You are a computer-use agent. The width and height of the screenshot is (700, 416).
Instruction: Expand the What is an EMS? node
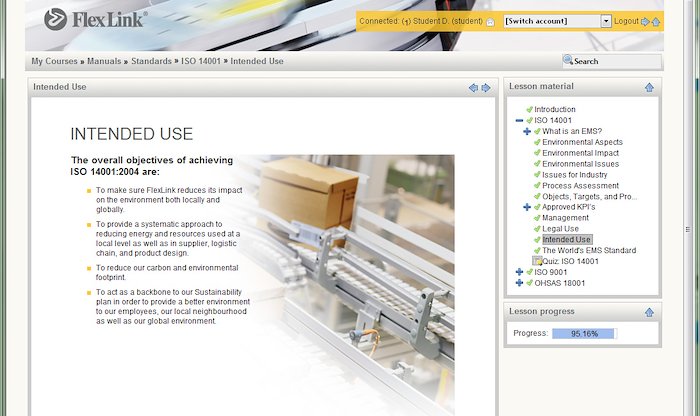[527, 131]
